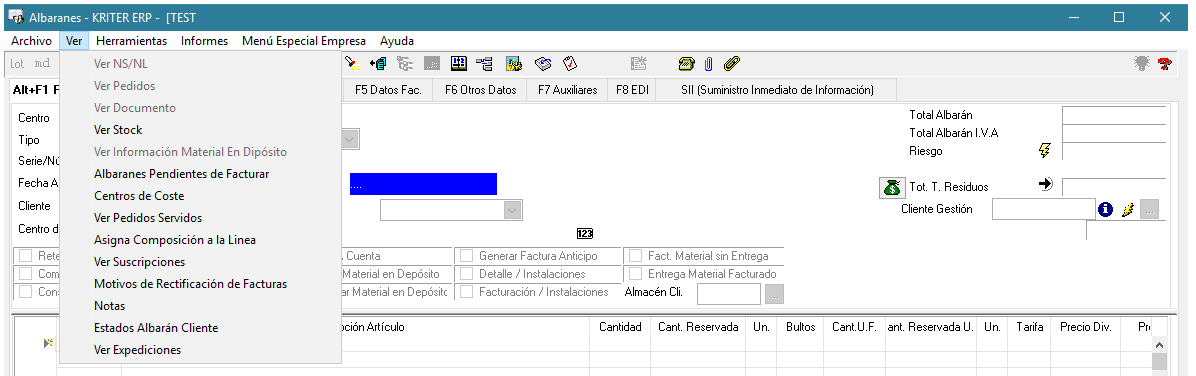Switch to the F5 Datos Fac. tab
Screen dimensions: 1196x376
pos(388,90)
